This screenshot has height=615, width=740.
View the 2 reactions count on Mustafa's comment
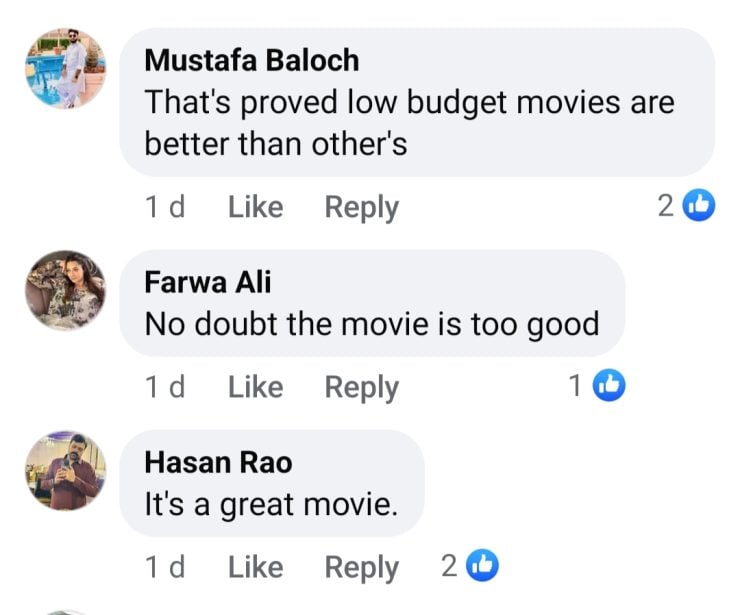coord(666,207)
